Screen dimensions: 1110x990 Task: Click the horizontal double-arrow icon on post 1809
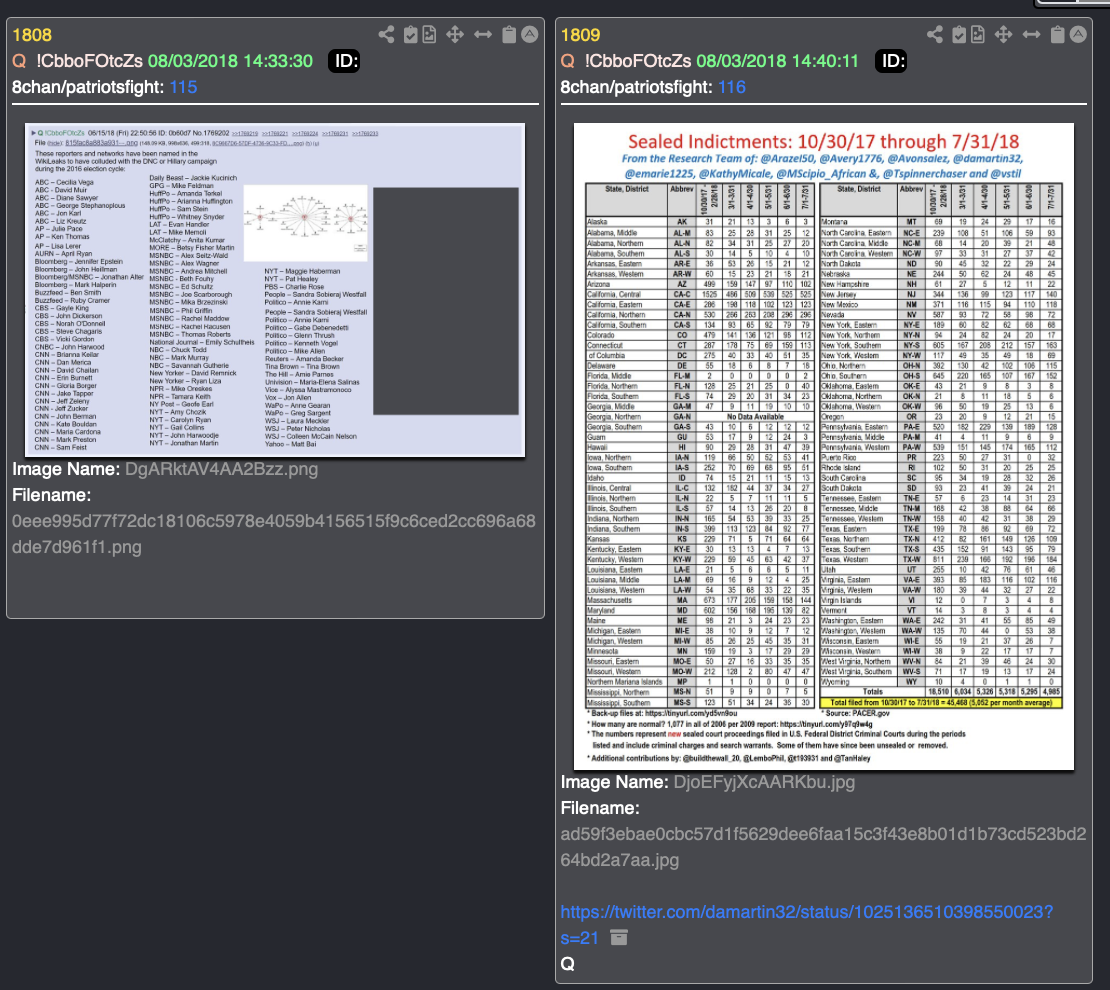click(x=1031, y=34)
